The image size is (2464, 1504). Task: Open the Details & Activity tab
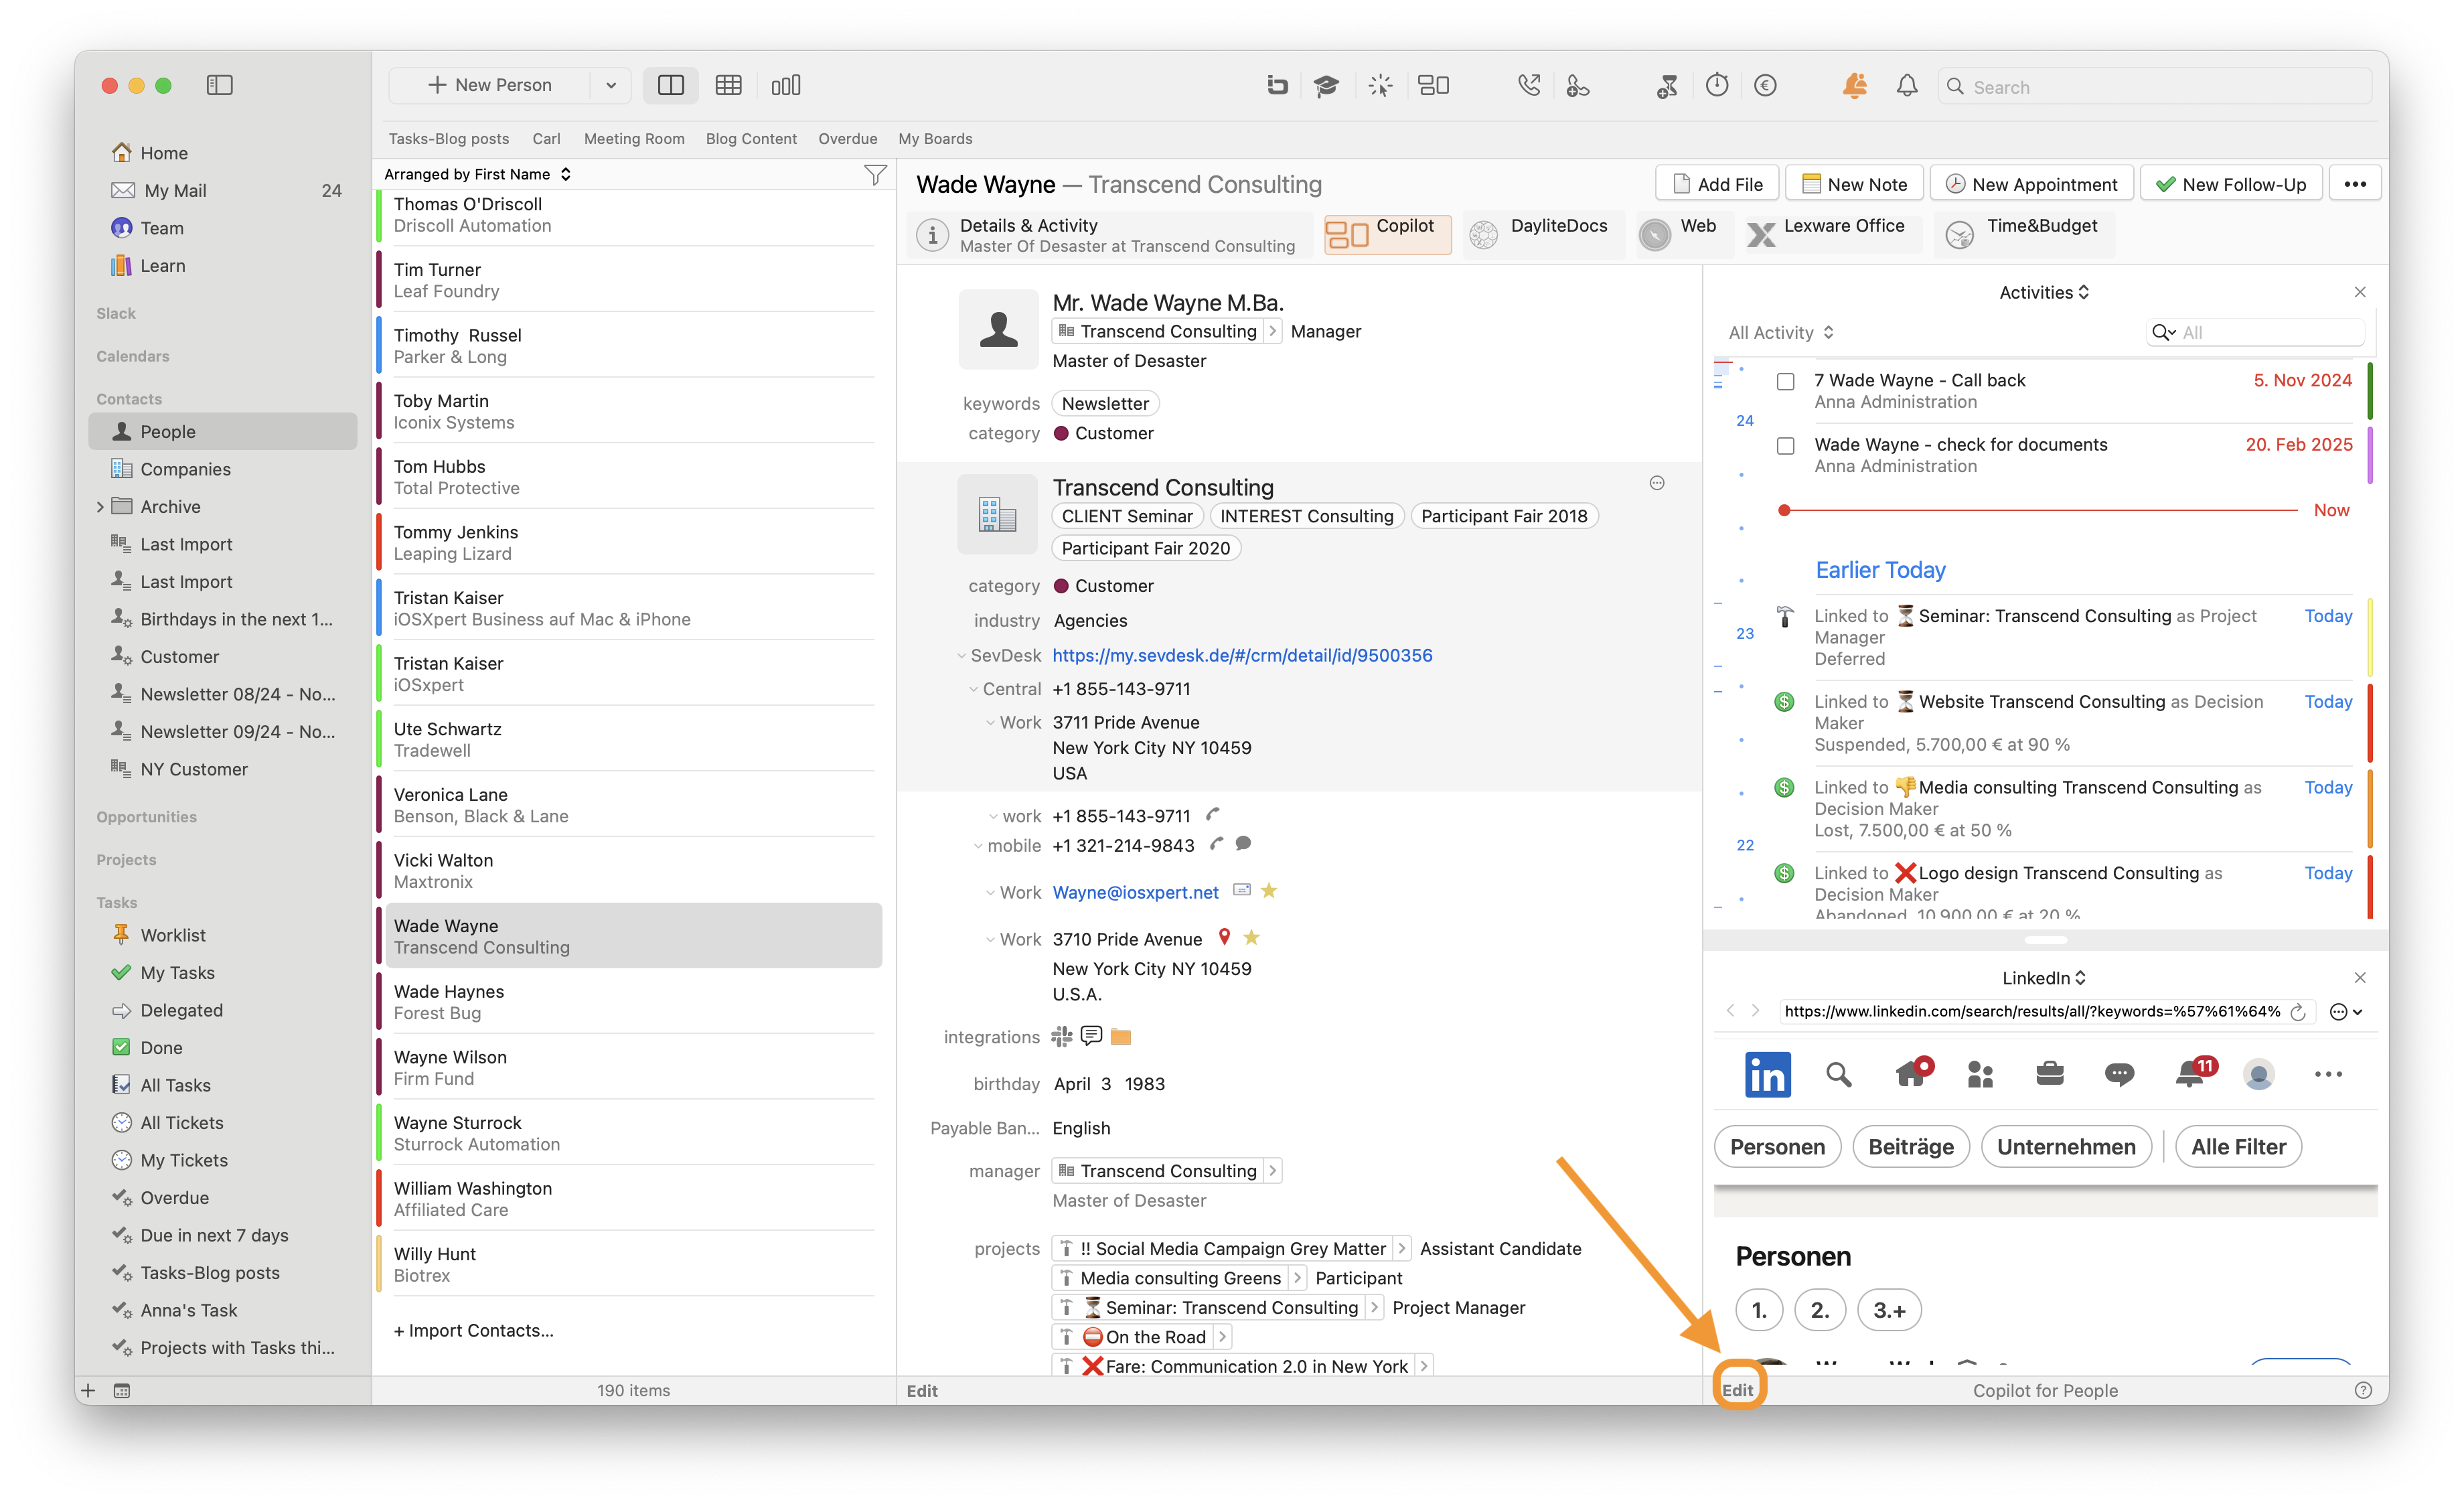point(1111,235)
